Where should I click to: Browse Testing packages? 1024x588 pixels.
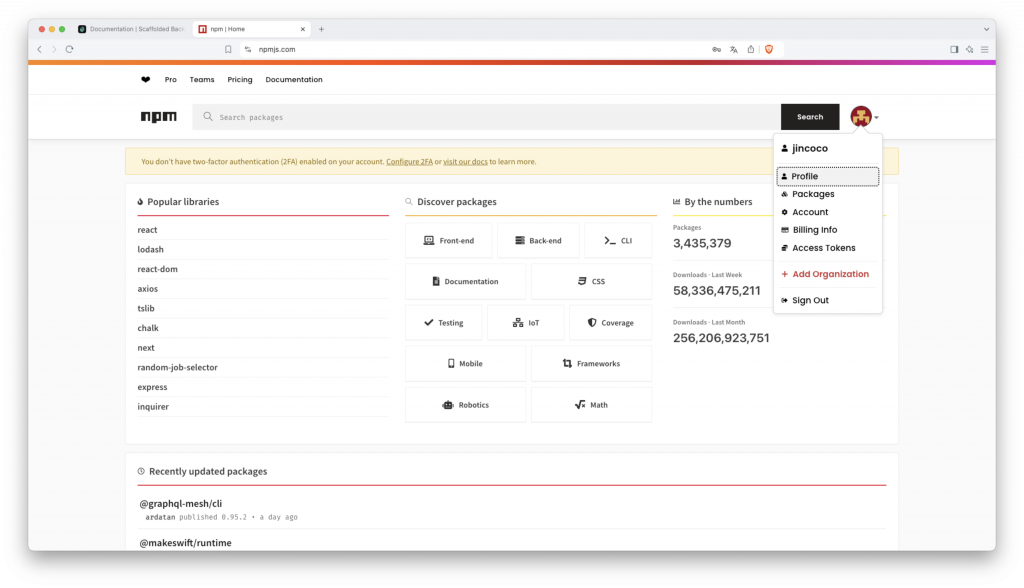coord(443,323)
